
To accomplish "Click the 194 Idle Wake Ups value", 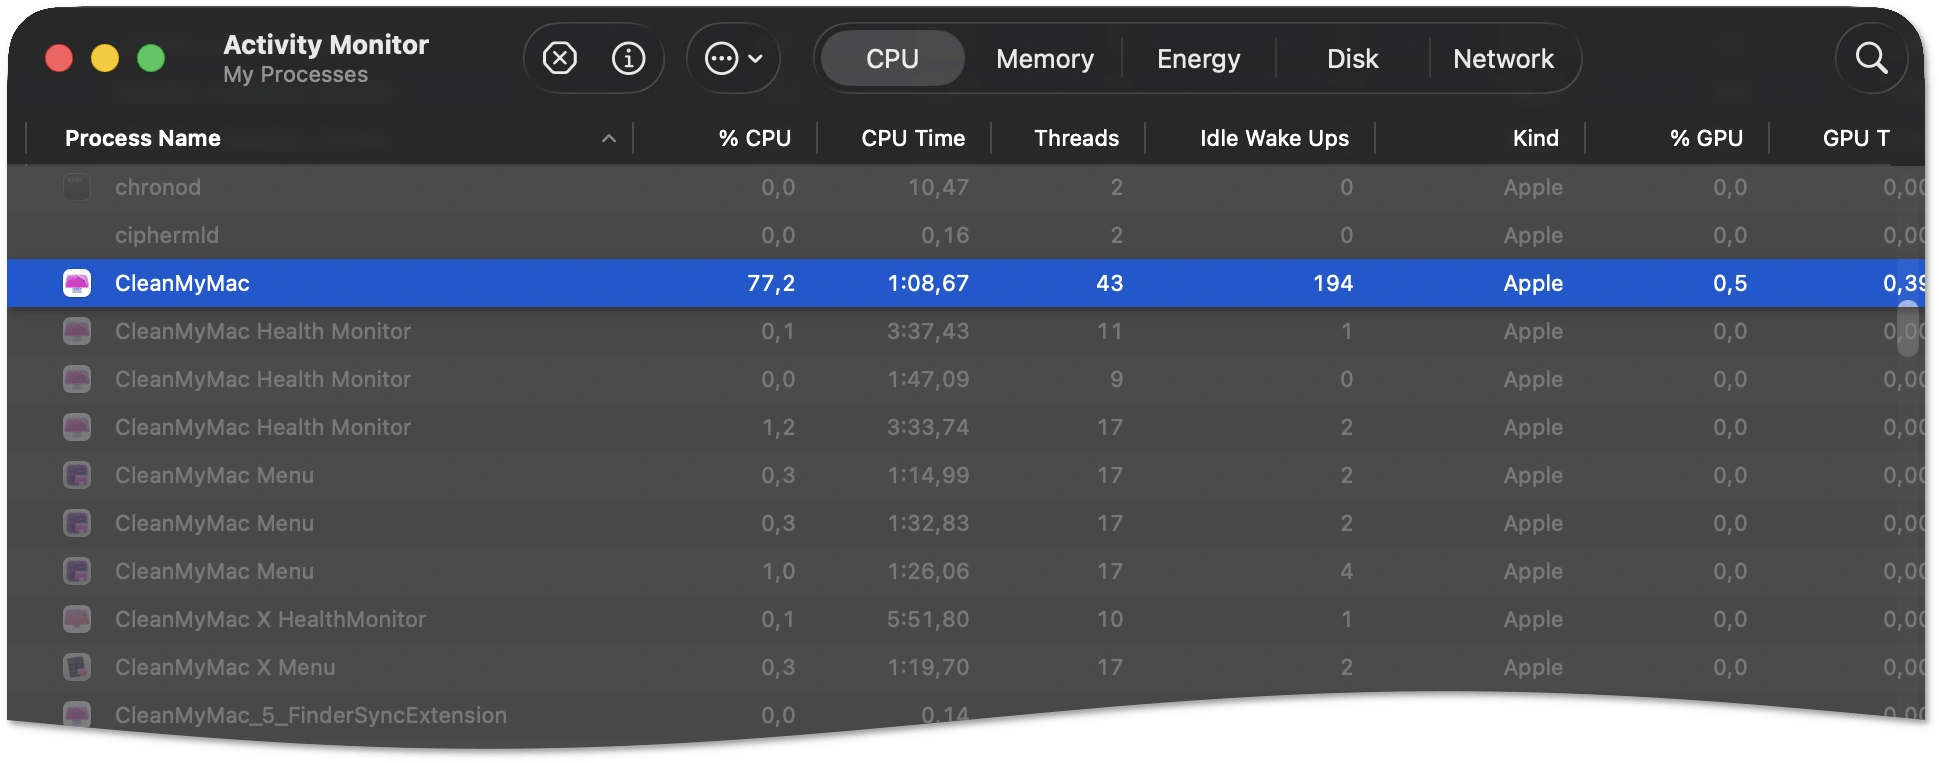I will [1333, 283].
